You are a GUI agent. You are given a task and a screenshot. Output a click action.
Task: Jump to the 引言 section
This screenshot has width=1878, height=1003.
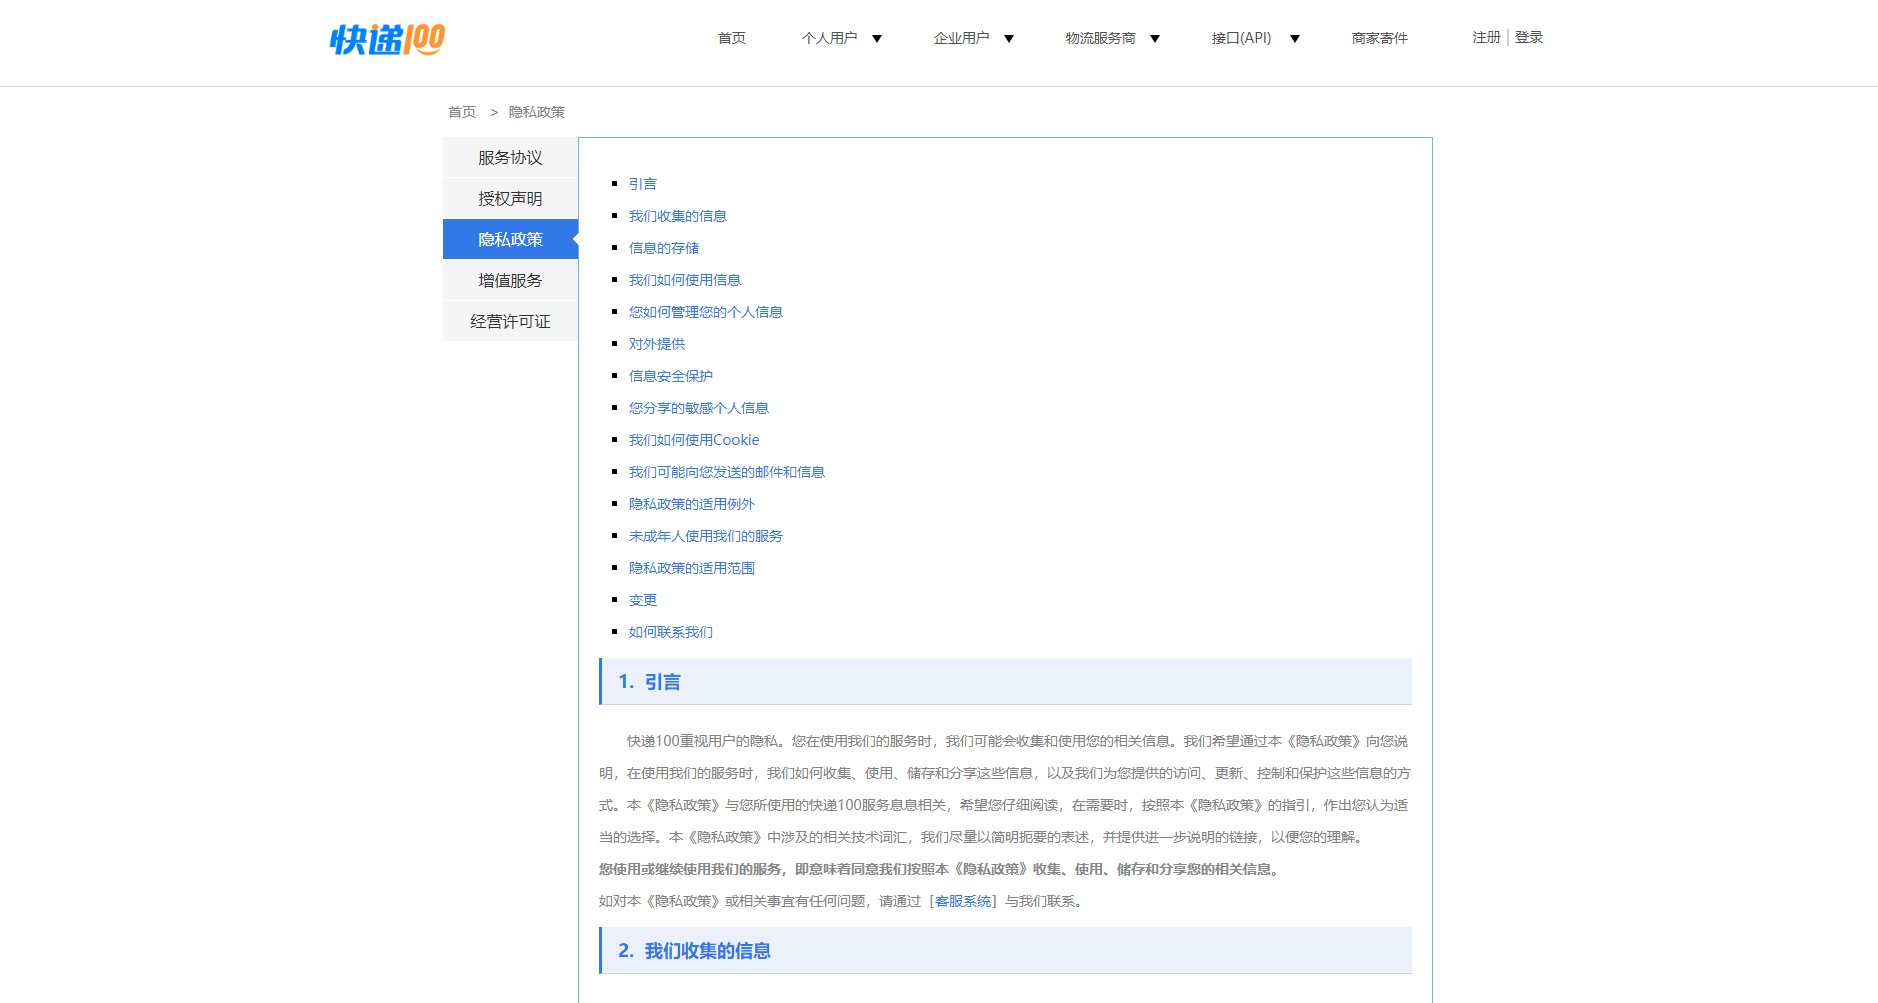point(643,184)
